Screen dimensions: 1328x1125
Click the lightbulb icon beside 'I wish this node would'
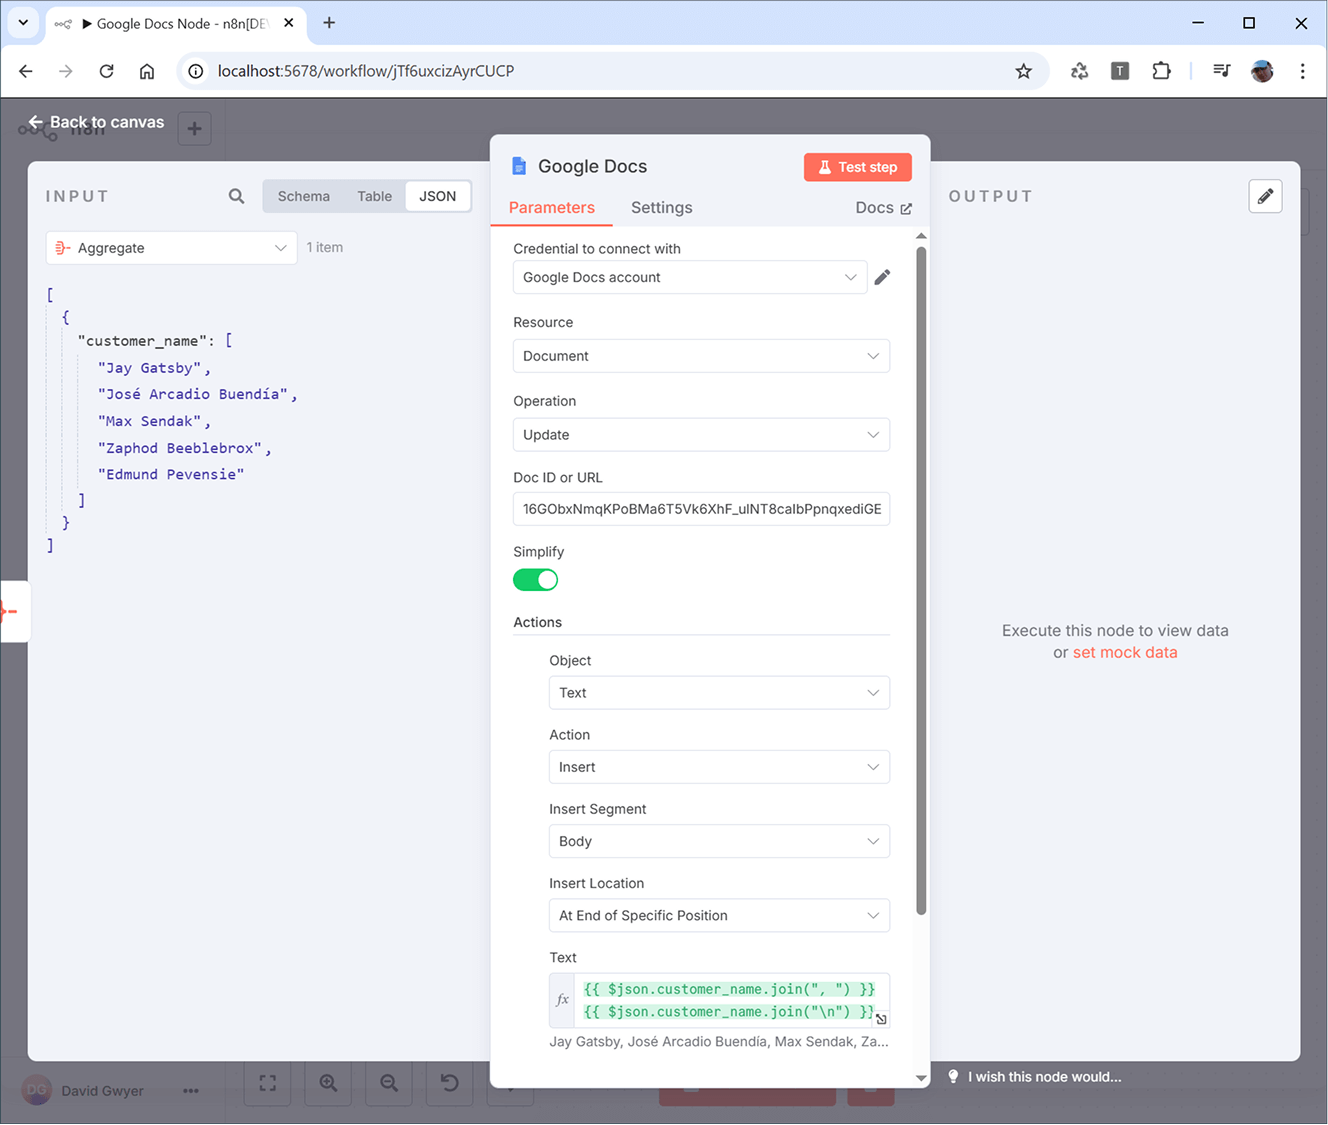click(x=953, y=1077)
